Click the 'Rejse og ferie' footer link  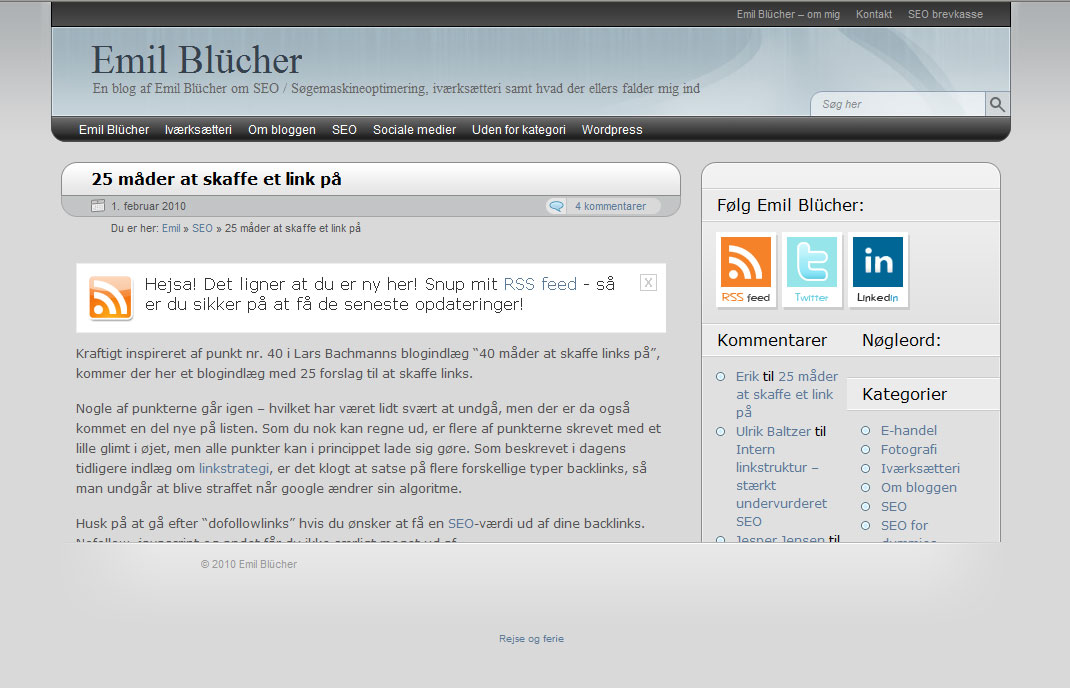pyautogui.click(x=531, y=639)
